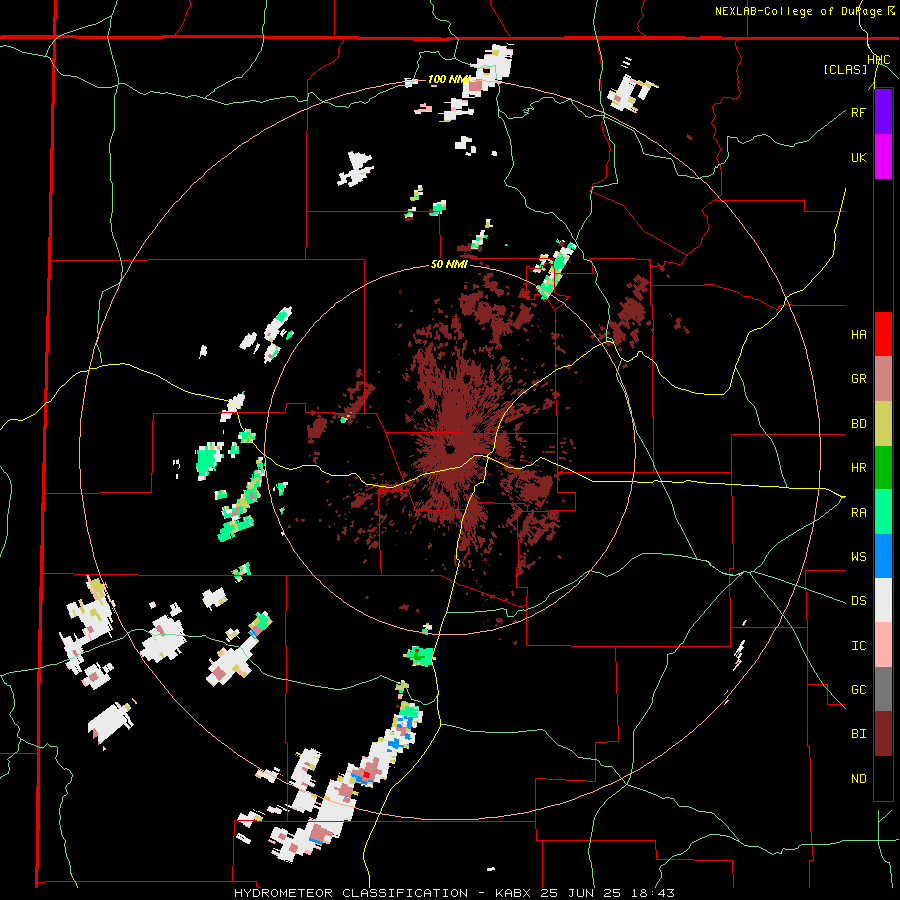Click the "NEXLAB-College of DuPage" credit text
The height and width of the screenshot is (900, 900).
point(797,11)
